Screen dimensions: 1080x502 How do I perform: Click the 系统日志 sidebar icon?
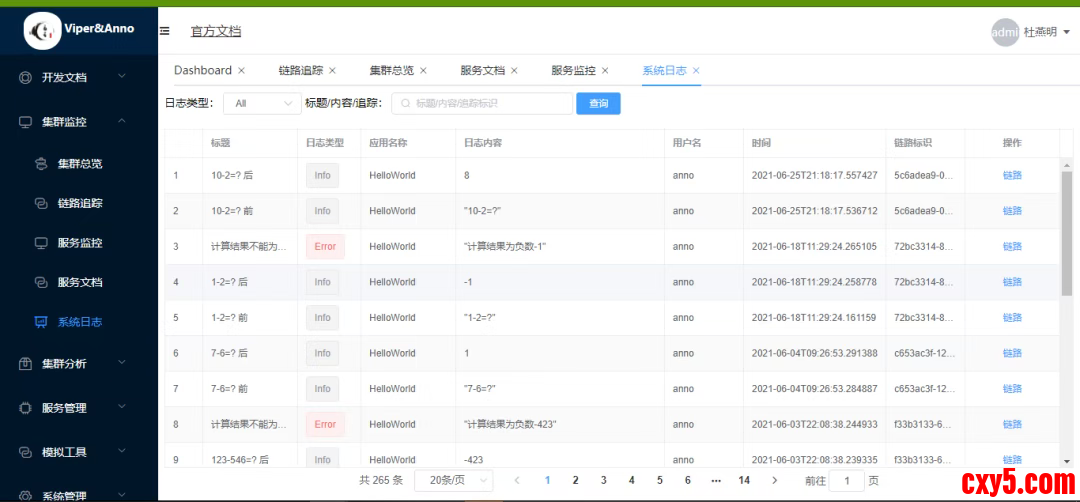point(41,322)
